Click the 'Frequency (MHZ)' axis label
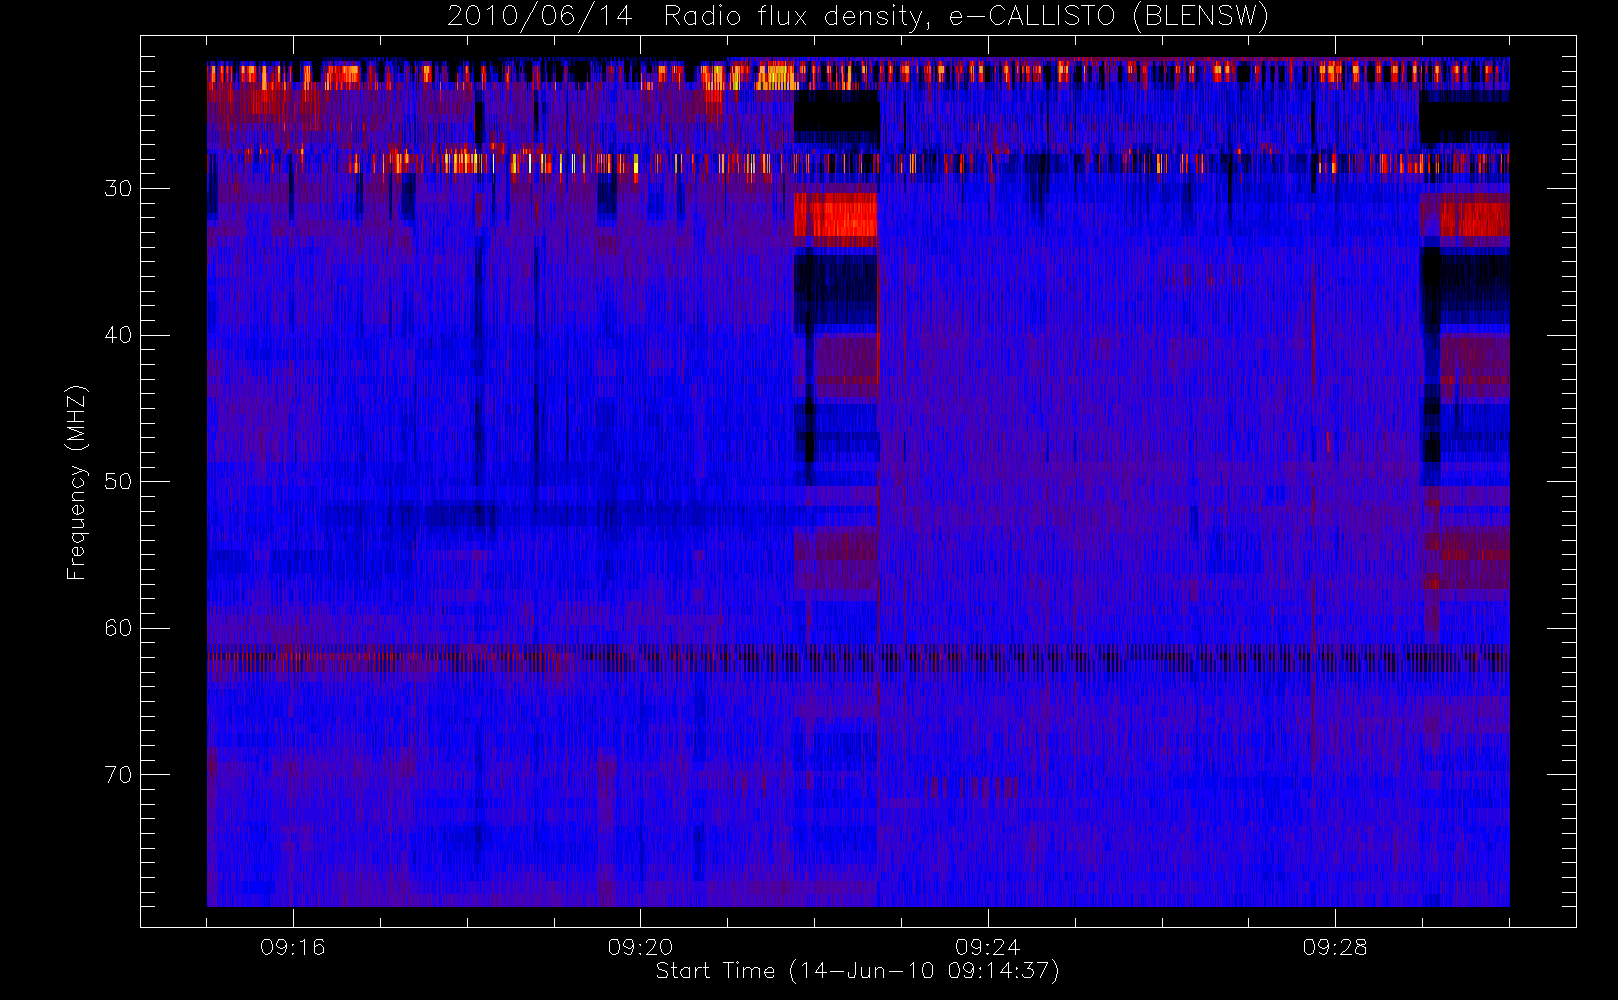The image size is (1618, 1000). (x=77, y=482)
